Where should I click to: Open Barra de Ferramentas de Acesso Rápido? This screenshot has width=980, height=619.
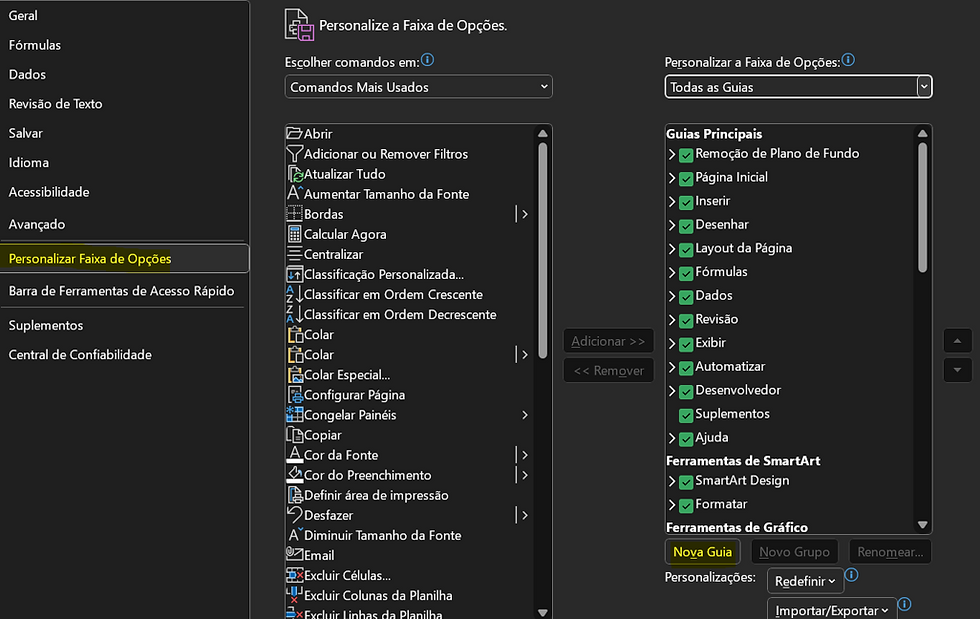[121, 291]
